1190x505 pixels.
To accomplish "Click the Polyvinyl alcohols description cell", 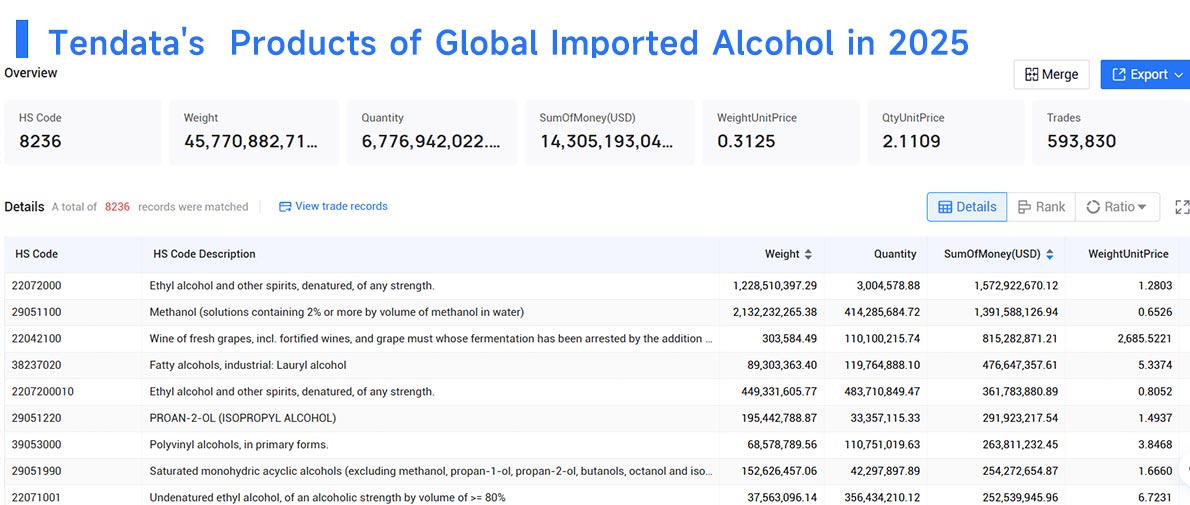I will pyautogui.click(x=239, y=445).
